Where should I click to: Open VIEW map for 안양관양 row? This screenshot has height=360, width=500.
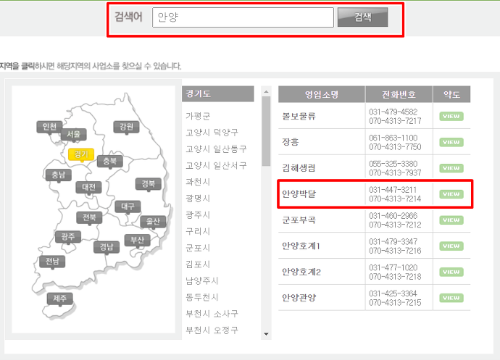coord(451,298)
